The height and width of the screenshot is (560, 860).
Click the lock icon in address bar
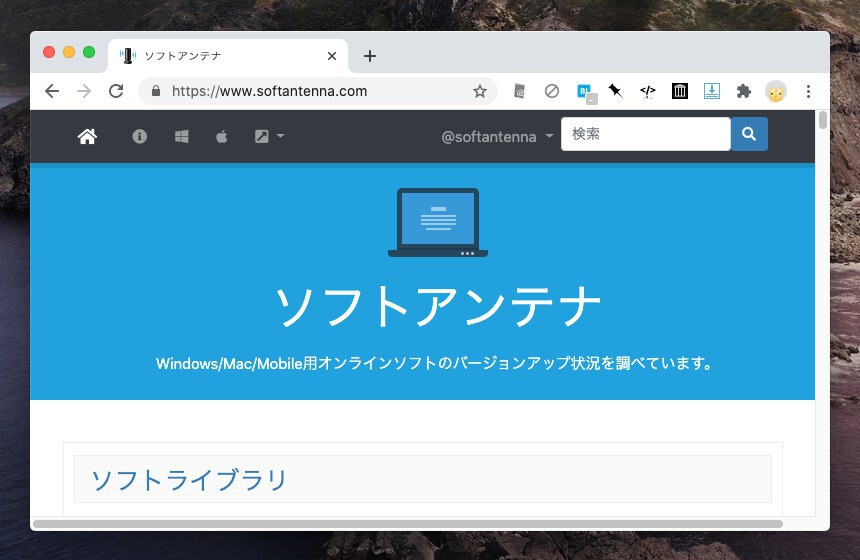coord(156,91)
